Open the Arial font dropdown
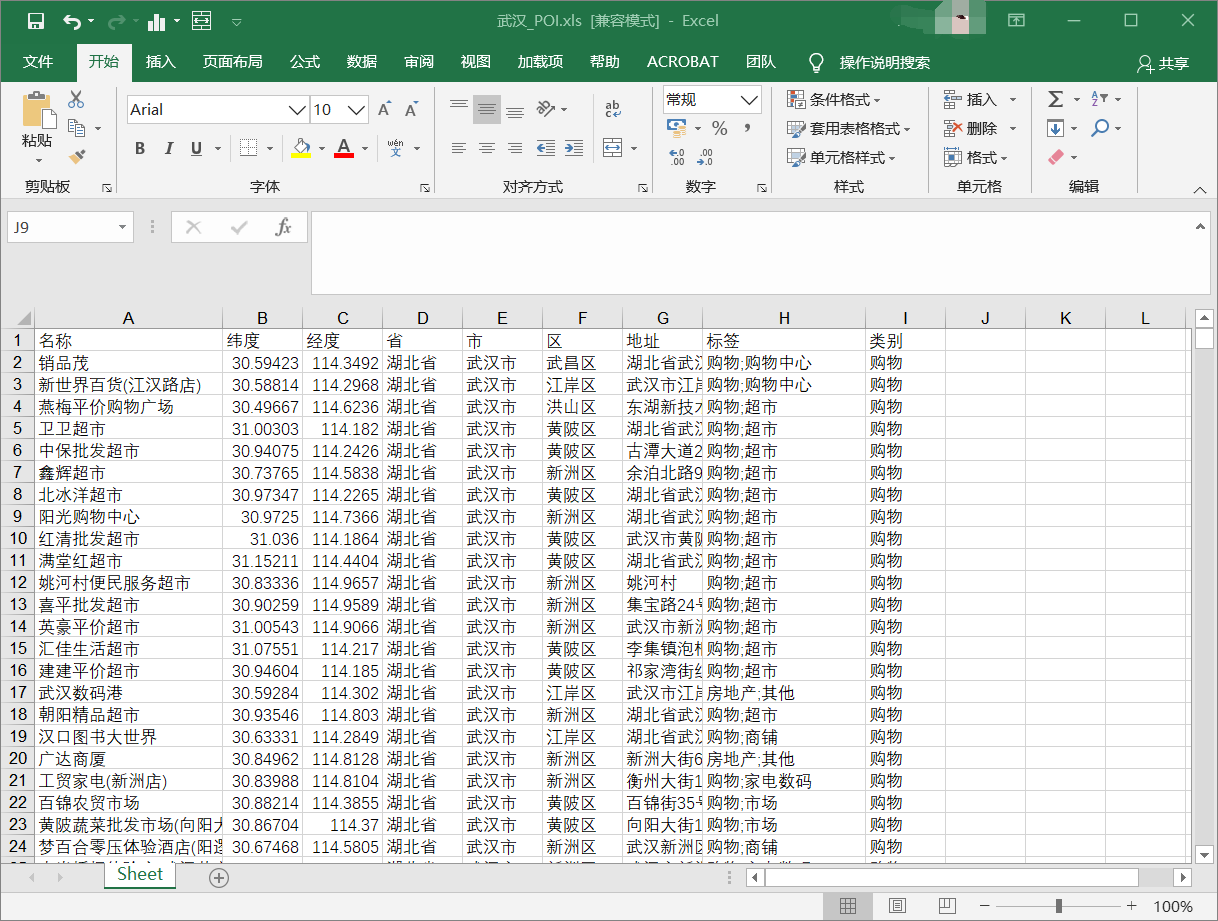Viewport: 1218px width, 921px height. tap(296, 109)
